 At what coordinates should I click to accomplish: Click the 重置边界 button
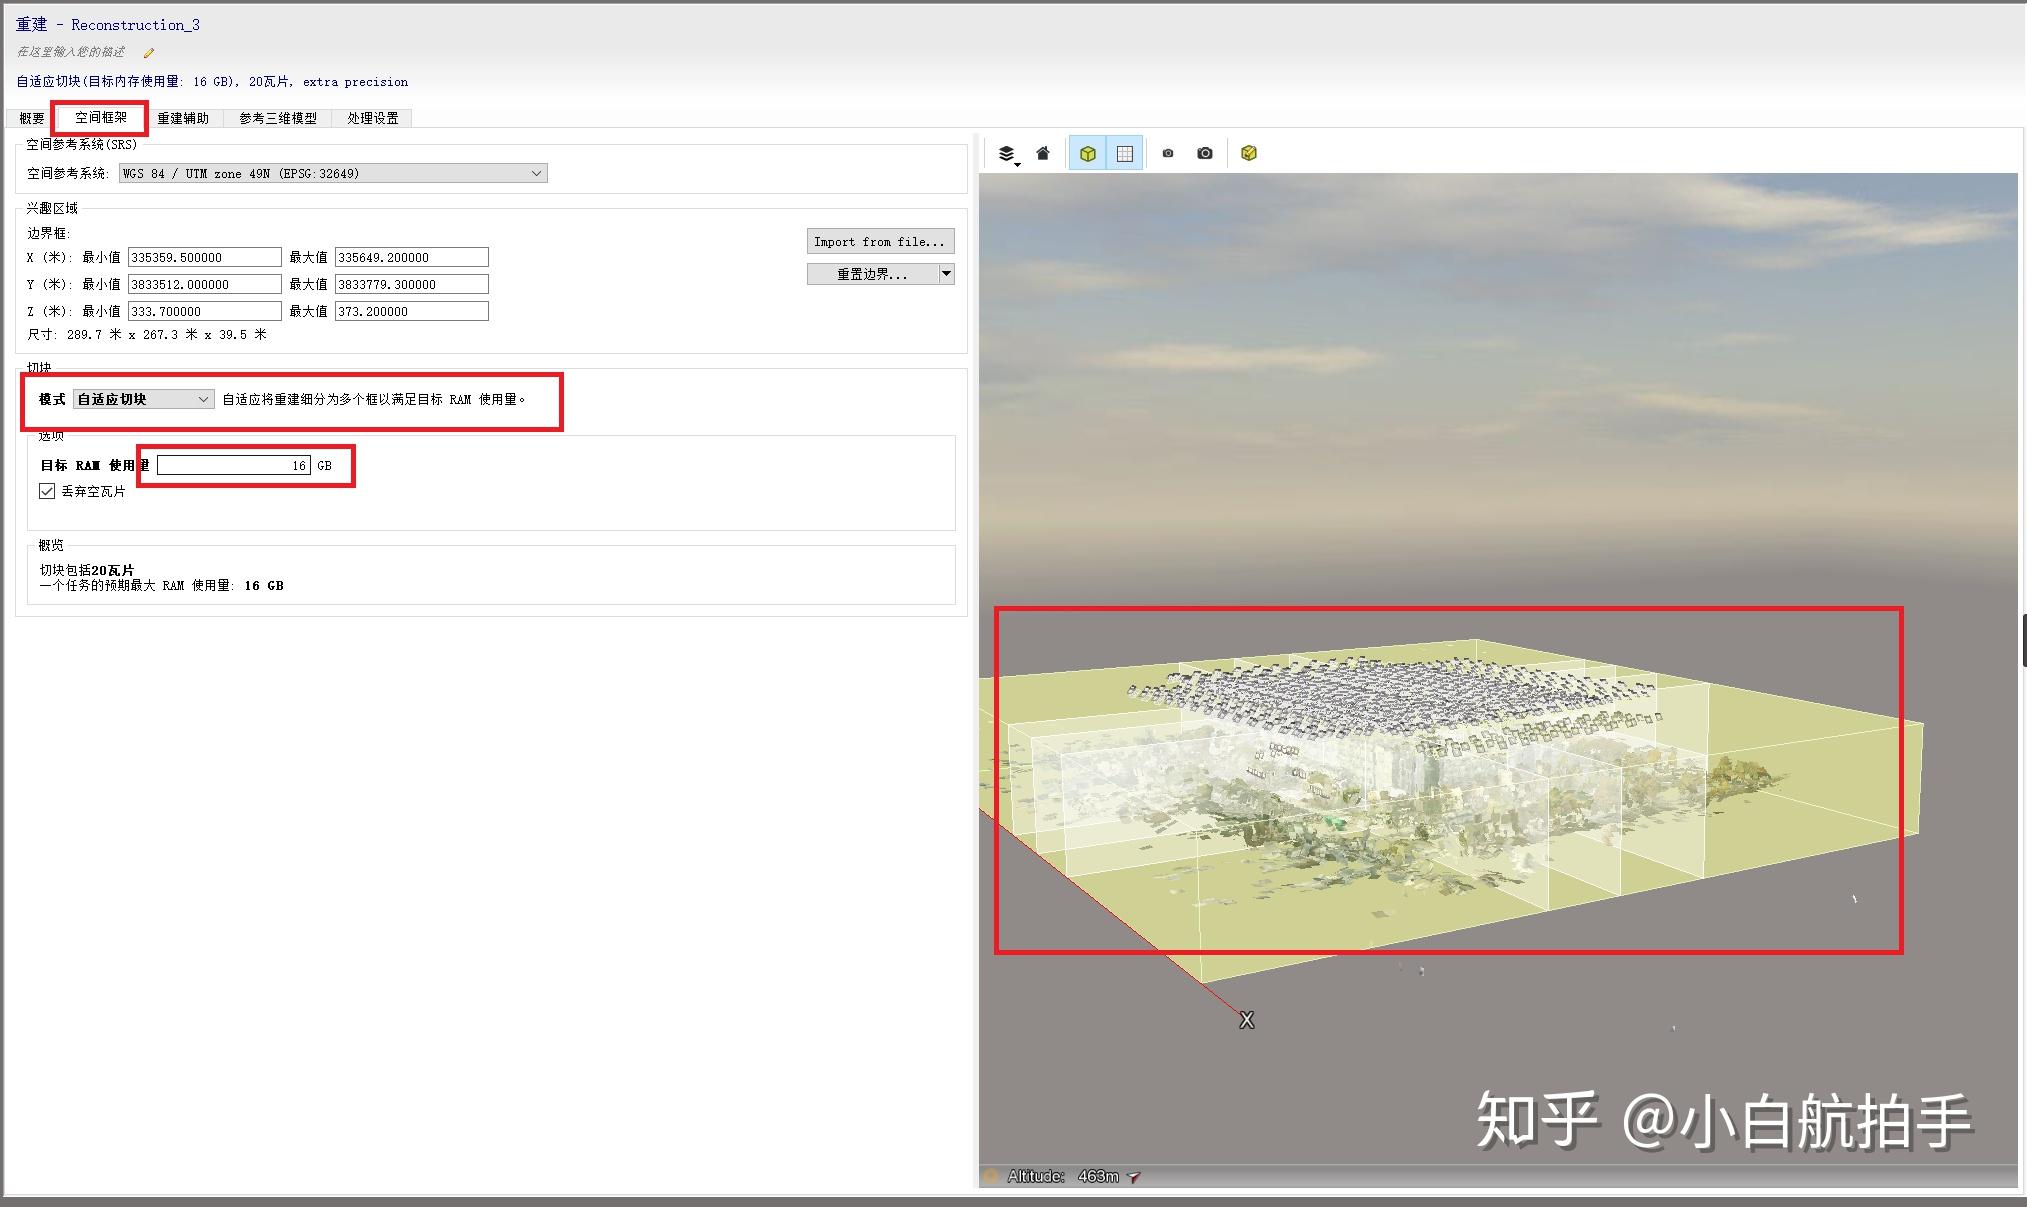[872, 273]
